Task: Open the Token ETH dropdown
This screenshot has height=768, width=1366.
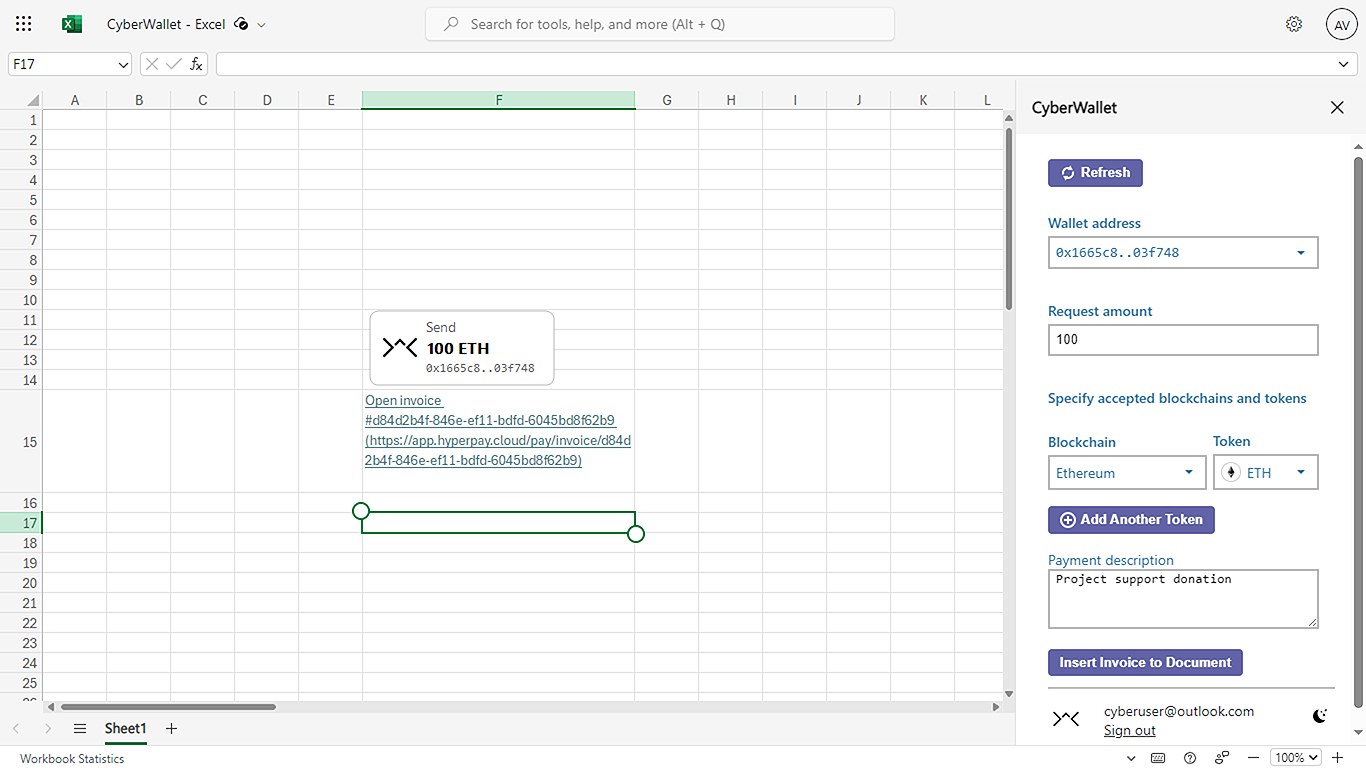Action: pyautogui.click(x=1266, y=473)
